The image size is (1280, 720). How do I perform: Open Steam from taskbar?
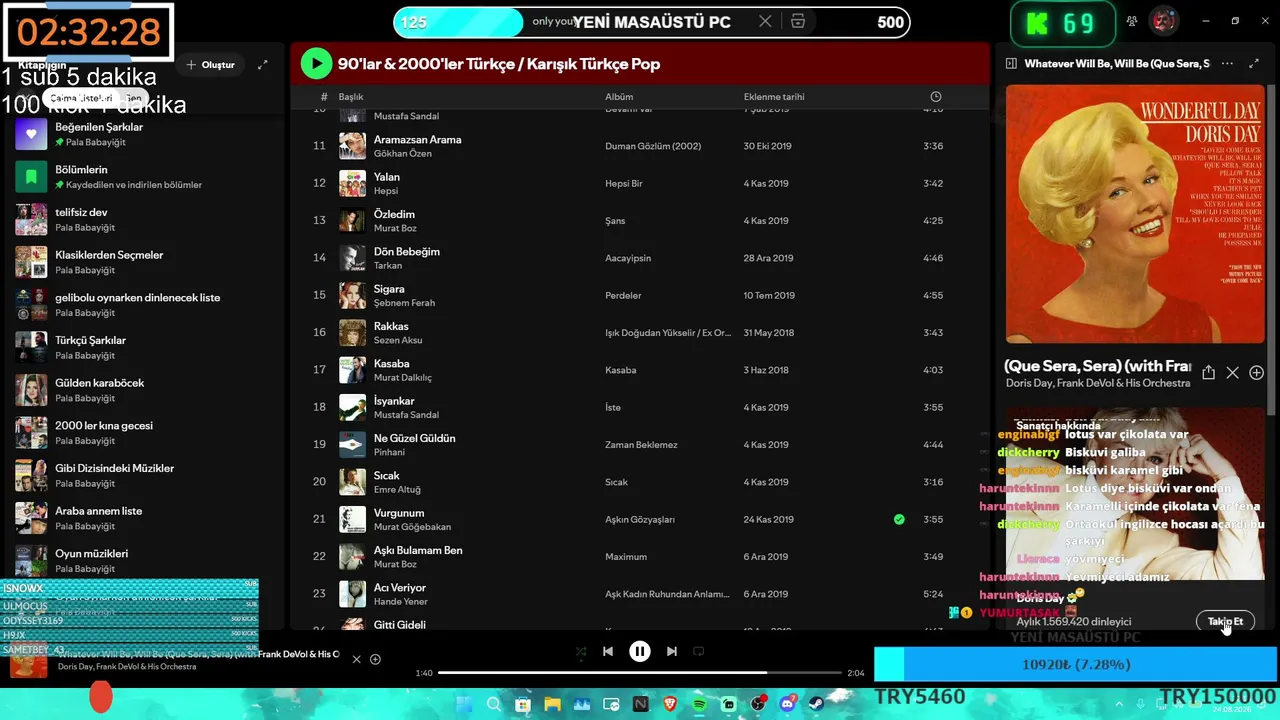pyautogui.click(x=817, y=704)
